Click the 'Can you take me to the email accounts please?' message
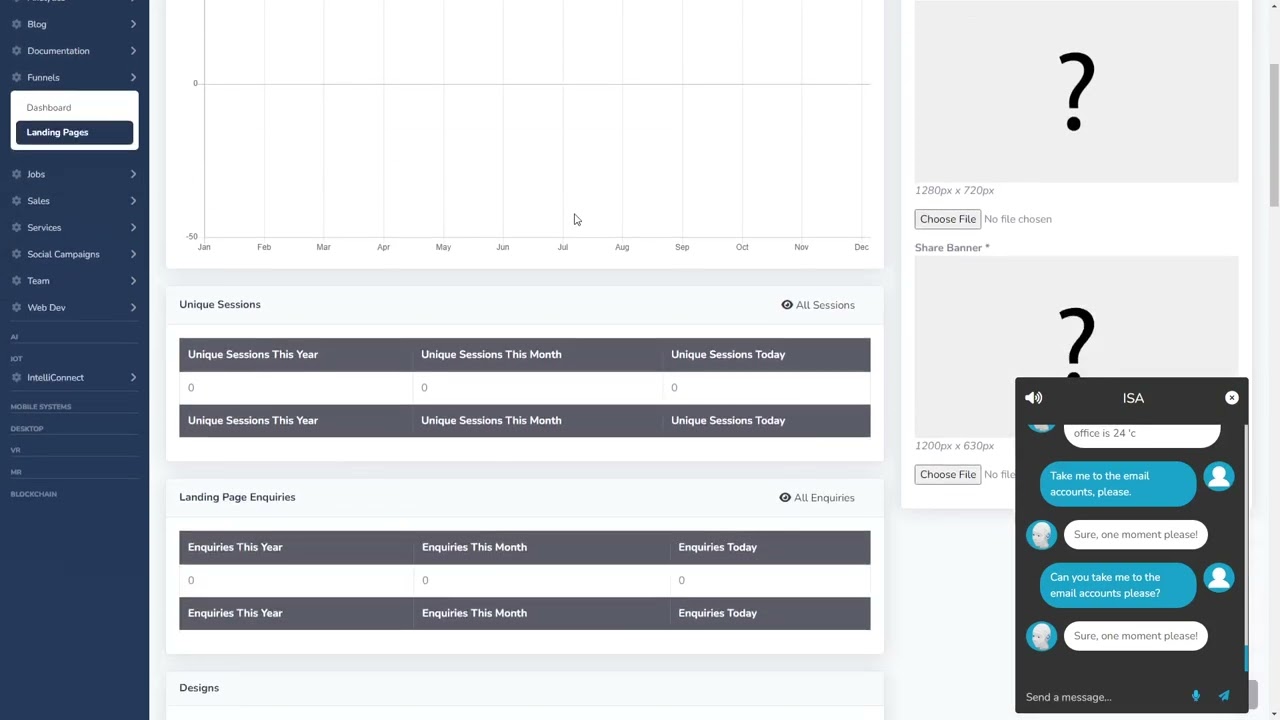The height and width of the screenshot is (720, 1280). (x=1118, y=585)
